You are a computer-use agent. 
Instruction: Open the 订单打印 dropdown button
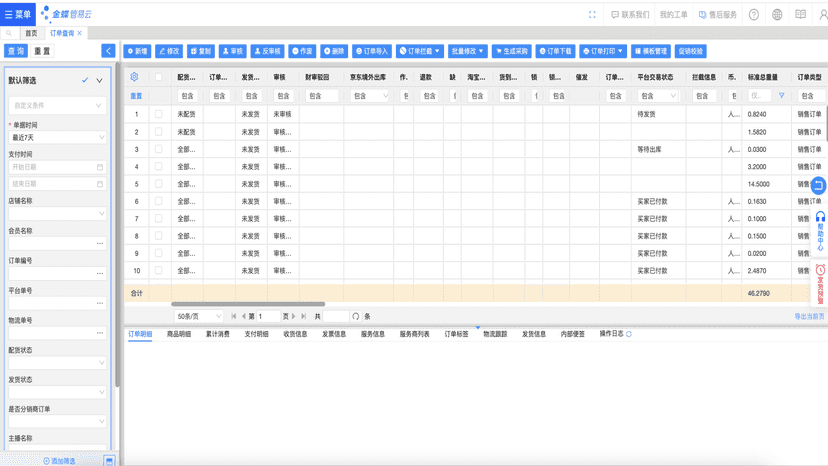[603, 51]
